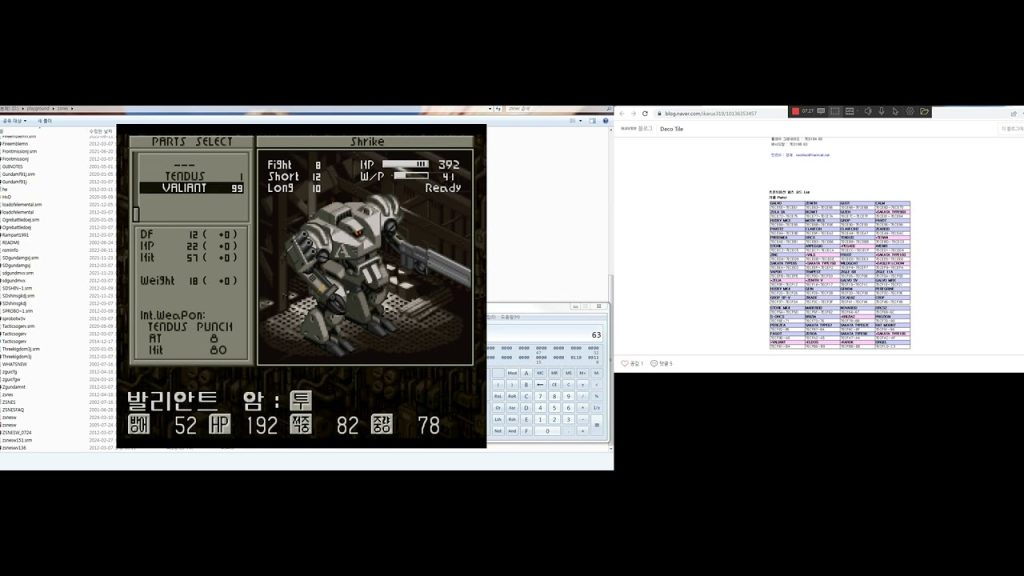Click the date modified column header
The image size is (1024, 576).
[100, 131]
